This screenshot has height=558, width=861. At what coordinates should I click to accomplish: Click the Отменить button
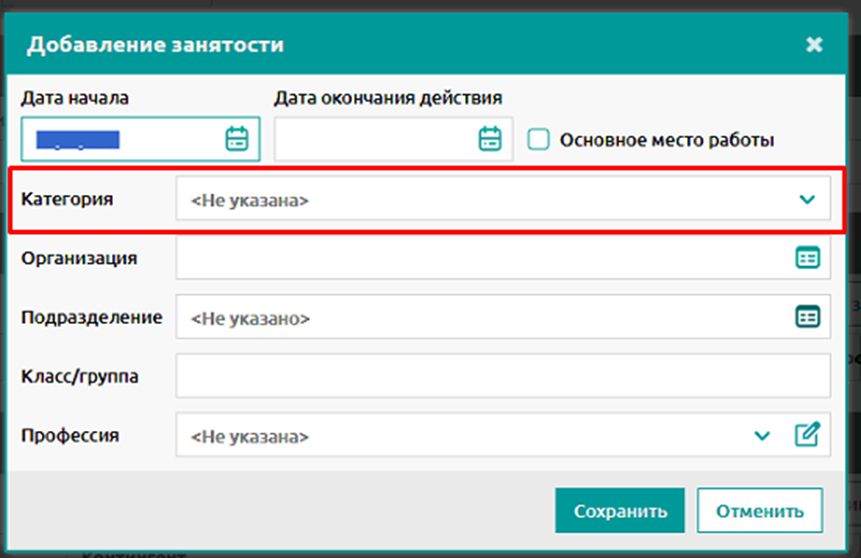760,510
